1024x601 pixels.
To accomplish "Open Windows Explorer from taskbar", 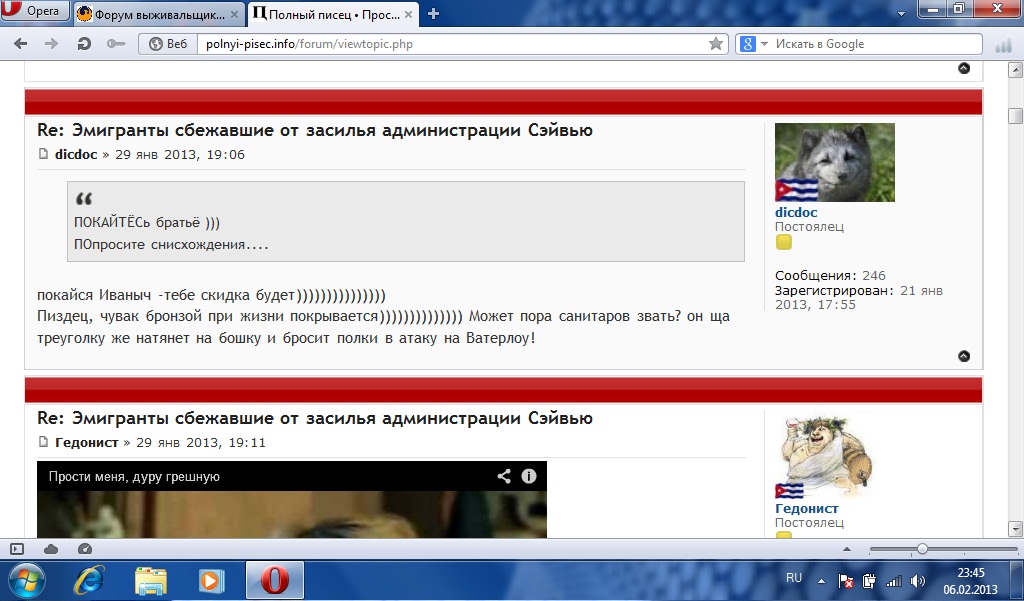I will [x=151, y=580].
